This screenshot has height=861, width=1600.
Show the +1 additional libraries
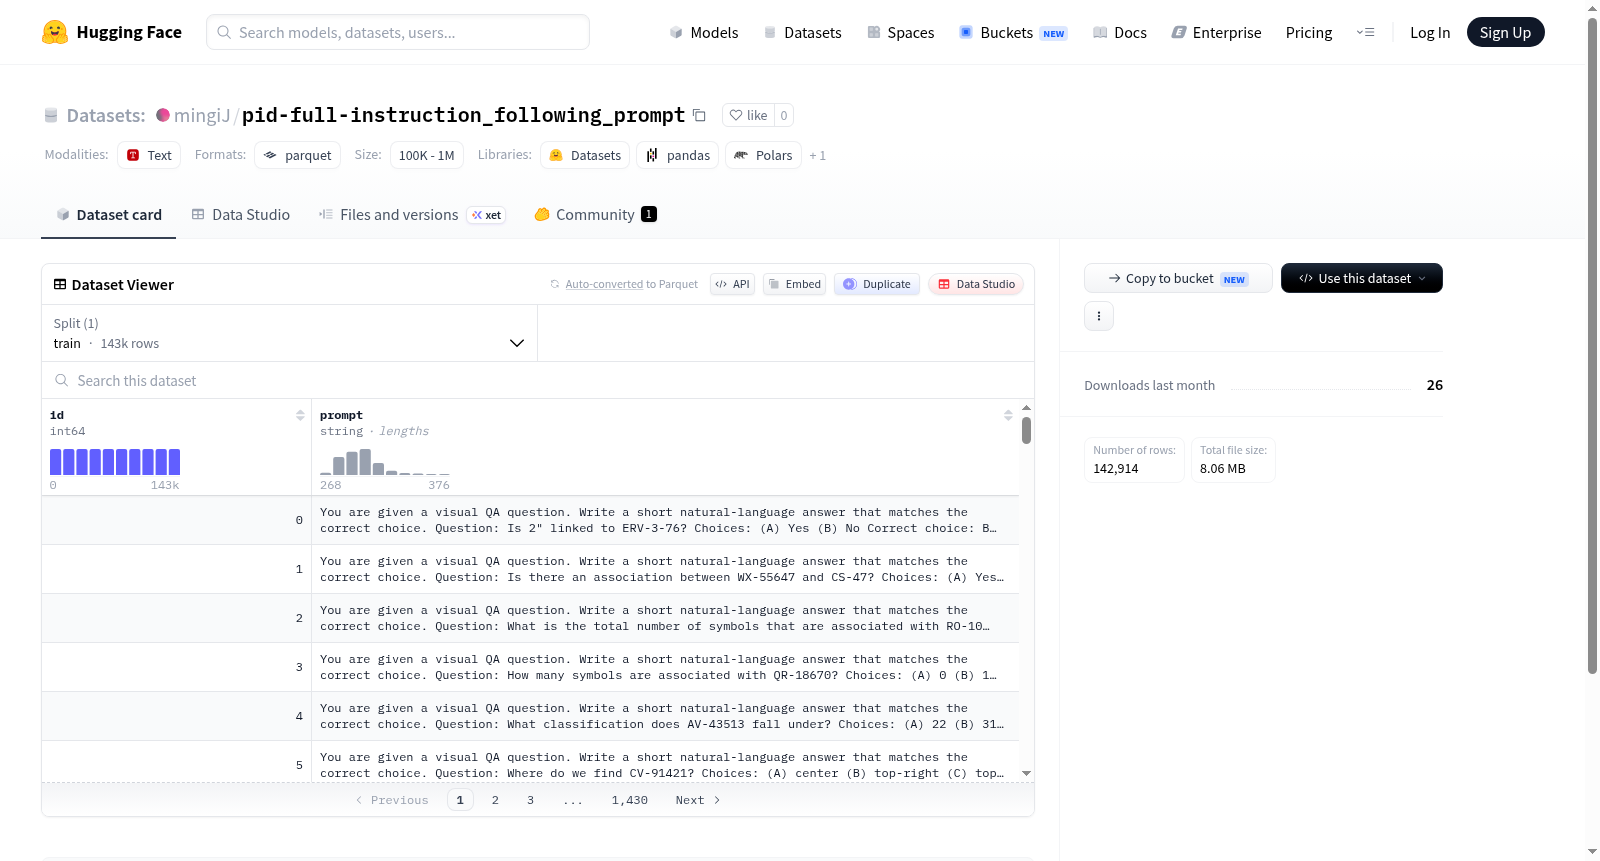click(x=818, y=155)
